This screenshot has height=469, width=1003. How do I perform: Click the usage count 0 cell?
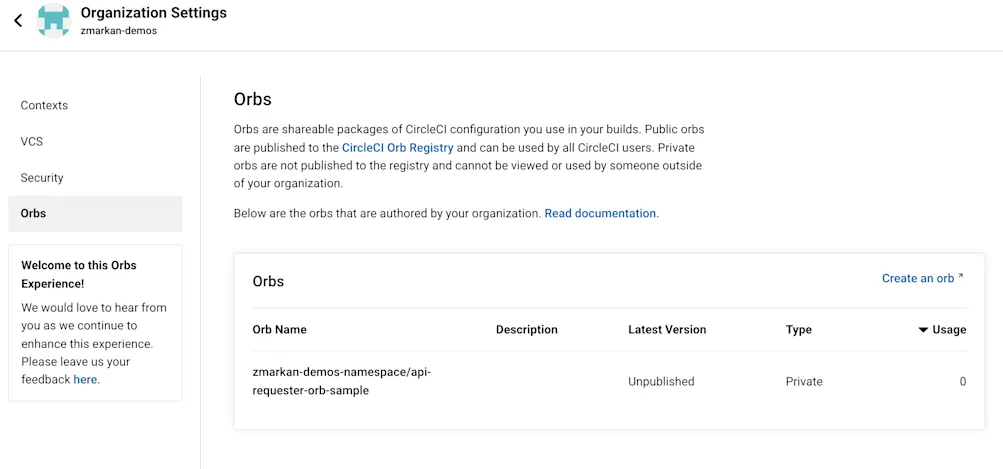963,382
